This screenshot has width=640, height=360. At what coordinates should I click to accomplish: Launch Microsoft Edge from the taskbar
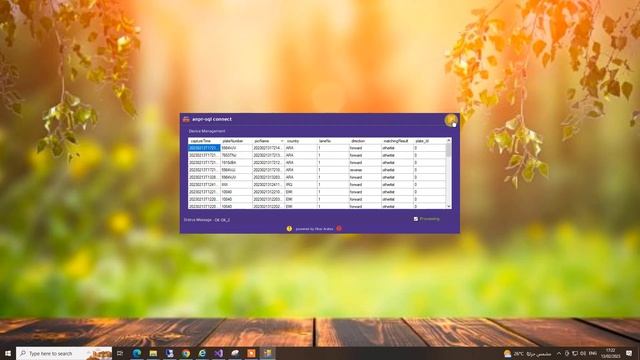(137, 353)
